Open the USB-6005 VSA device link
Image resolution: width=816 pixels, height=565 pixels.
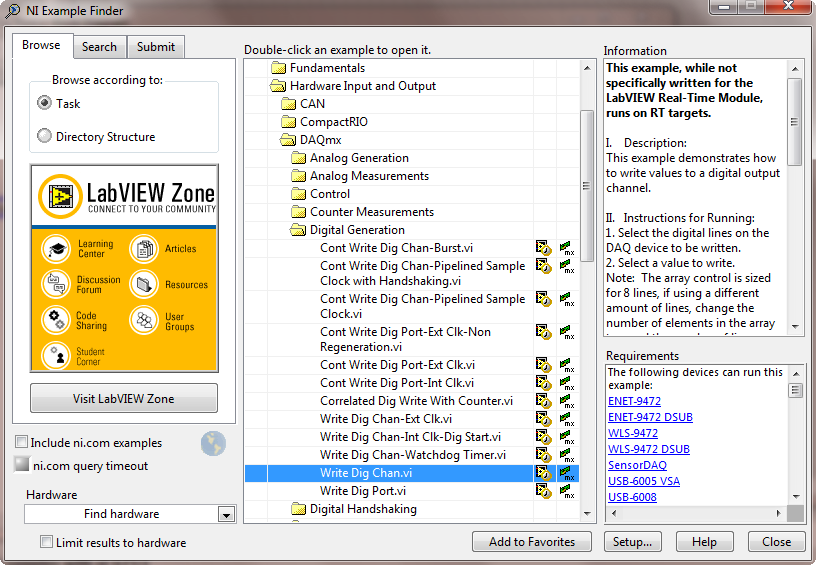[x=644, y=481]
